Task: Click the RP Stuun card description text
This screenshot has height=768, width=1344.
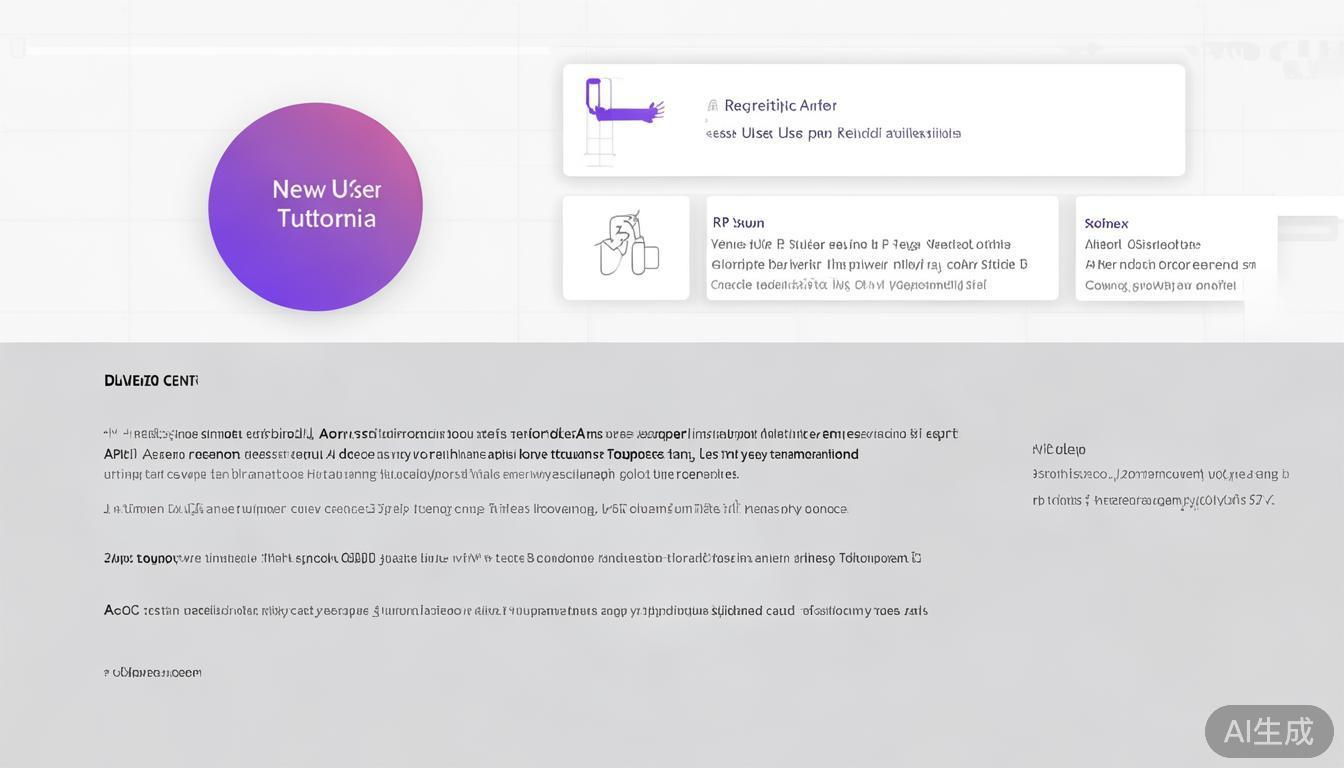Action: click(868, 265)
